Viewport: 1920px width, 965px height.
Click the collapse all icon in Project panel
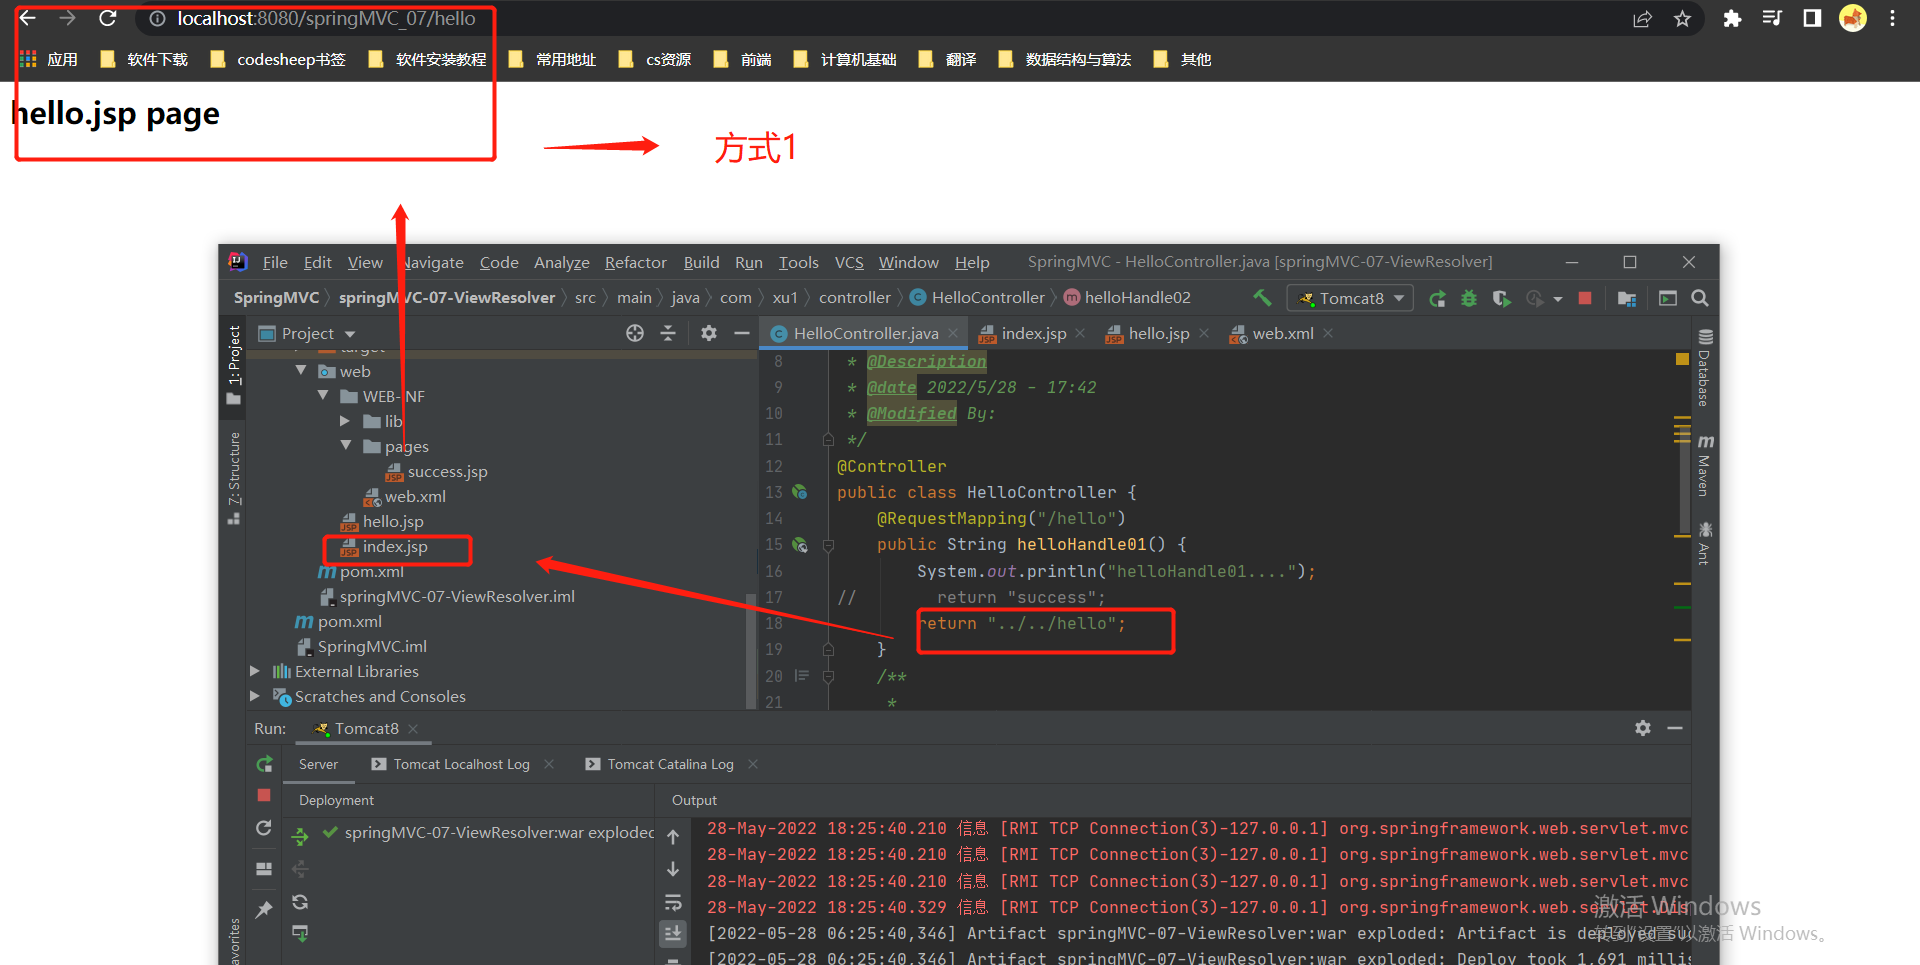pyautogui.click(x=668, y=333)
